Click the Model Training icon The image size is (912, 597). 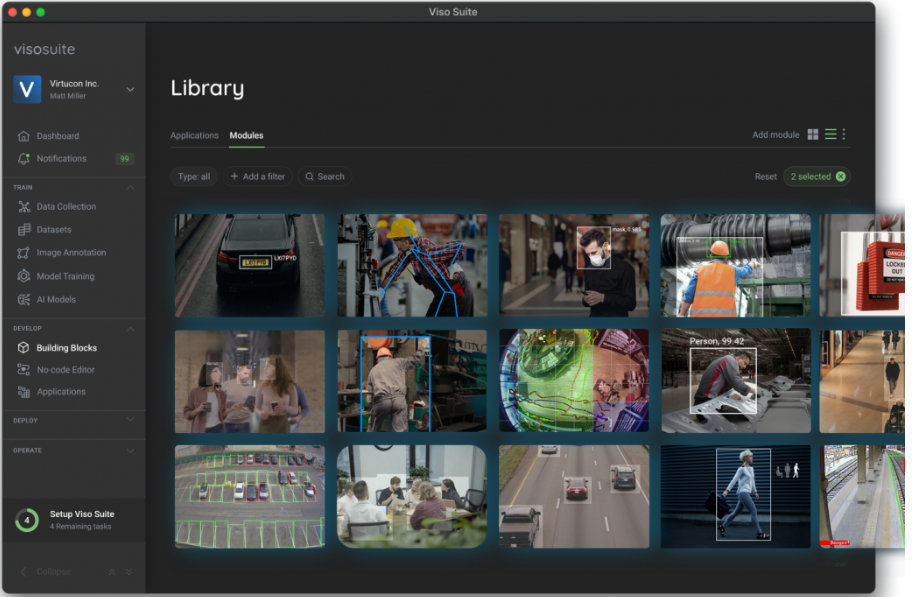23,276
